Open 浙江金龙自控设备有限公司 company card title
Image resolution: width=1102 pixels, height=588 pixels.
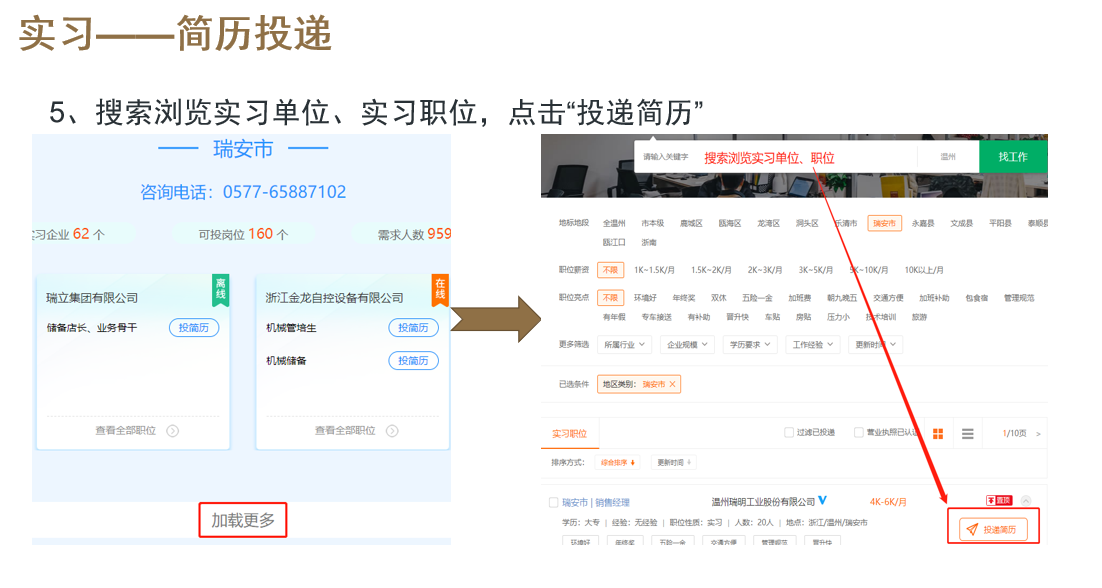coord(335,298)
